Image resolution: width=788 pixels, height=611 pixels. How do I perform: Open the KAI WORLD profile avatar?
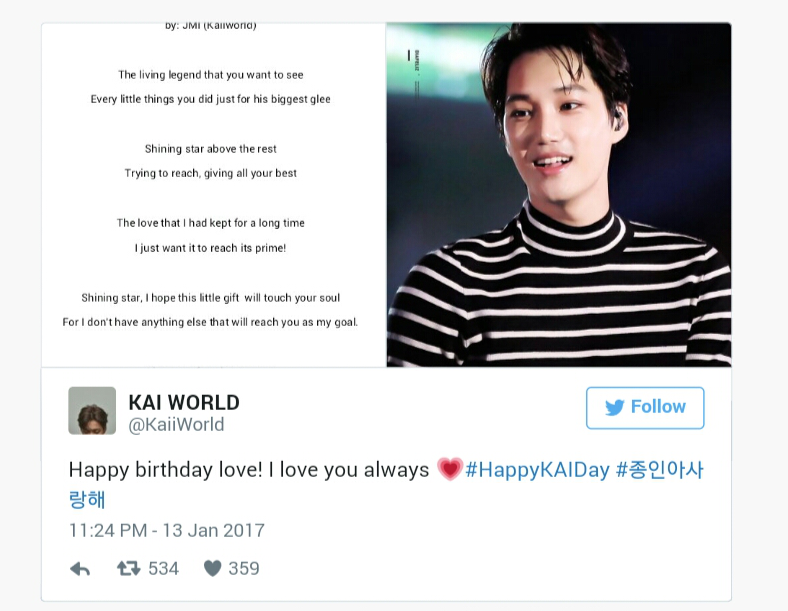point(92,411)
